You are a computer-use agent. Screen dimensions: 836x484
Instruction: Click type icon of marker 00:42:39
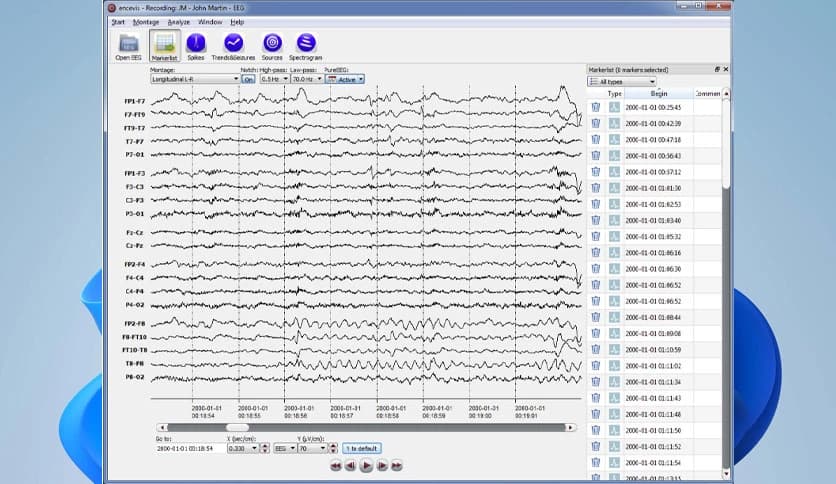614,123
